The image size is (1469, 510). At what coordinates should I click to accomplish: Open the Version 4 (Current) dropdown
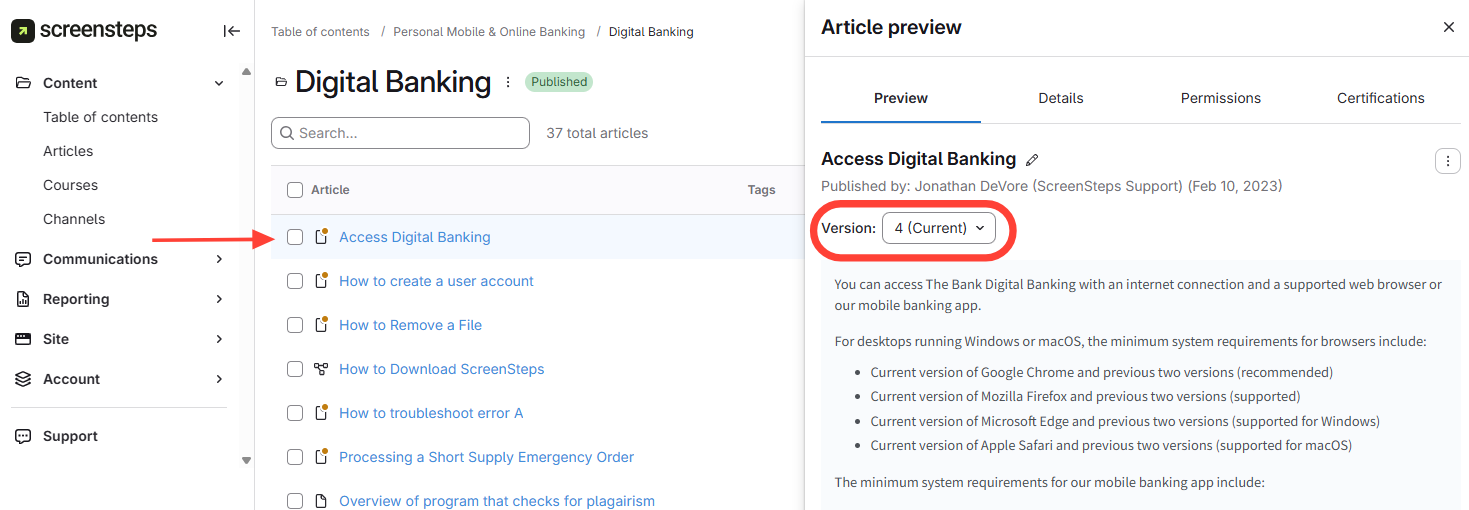[938, 228]
